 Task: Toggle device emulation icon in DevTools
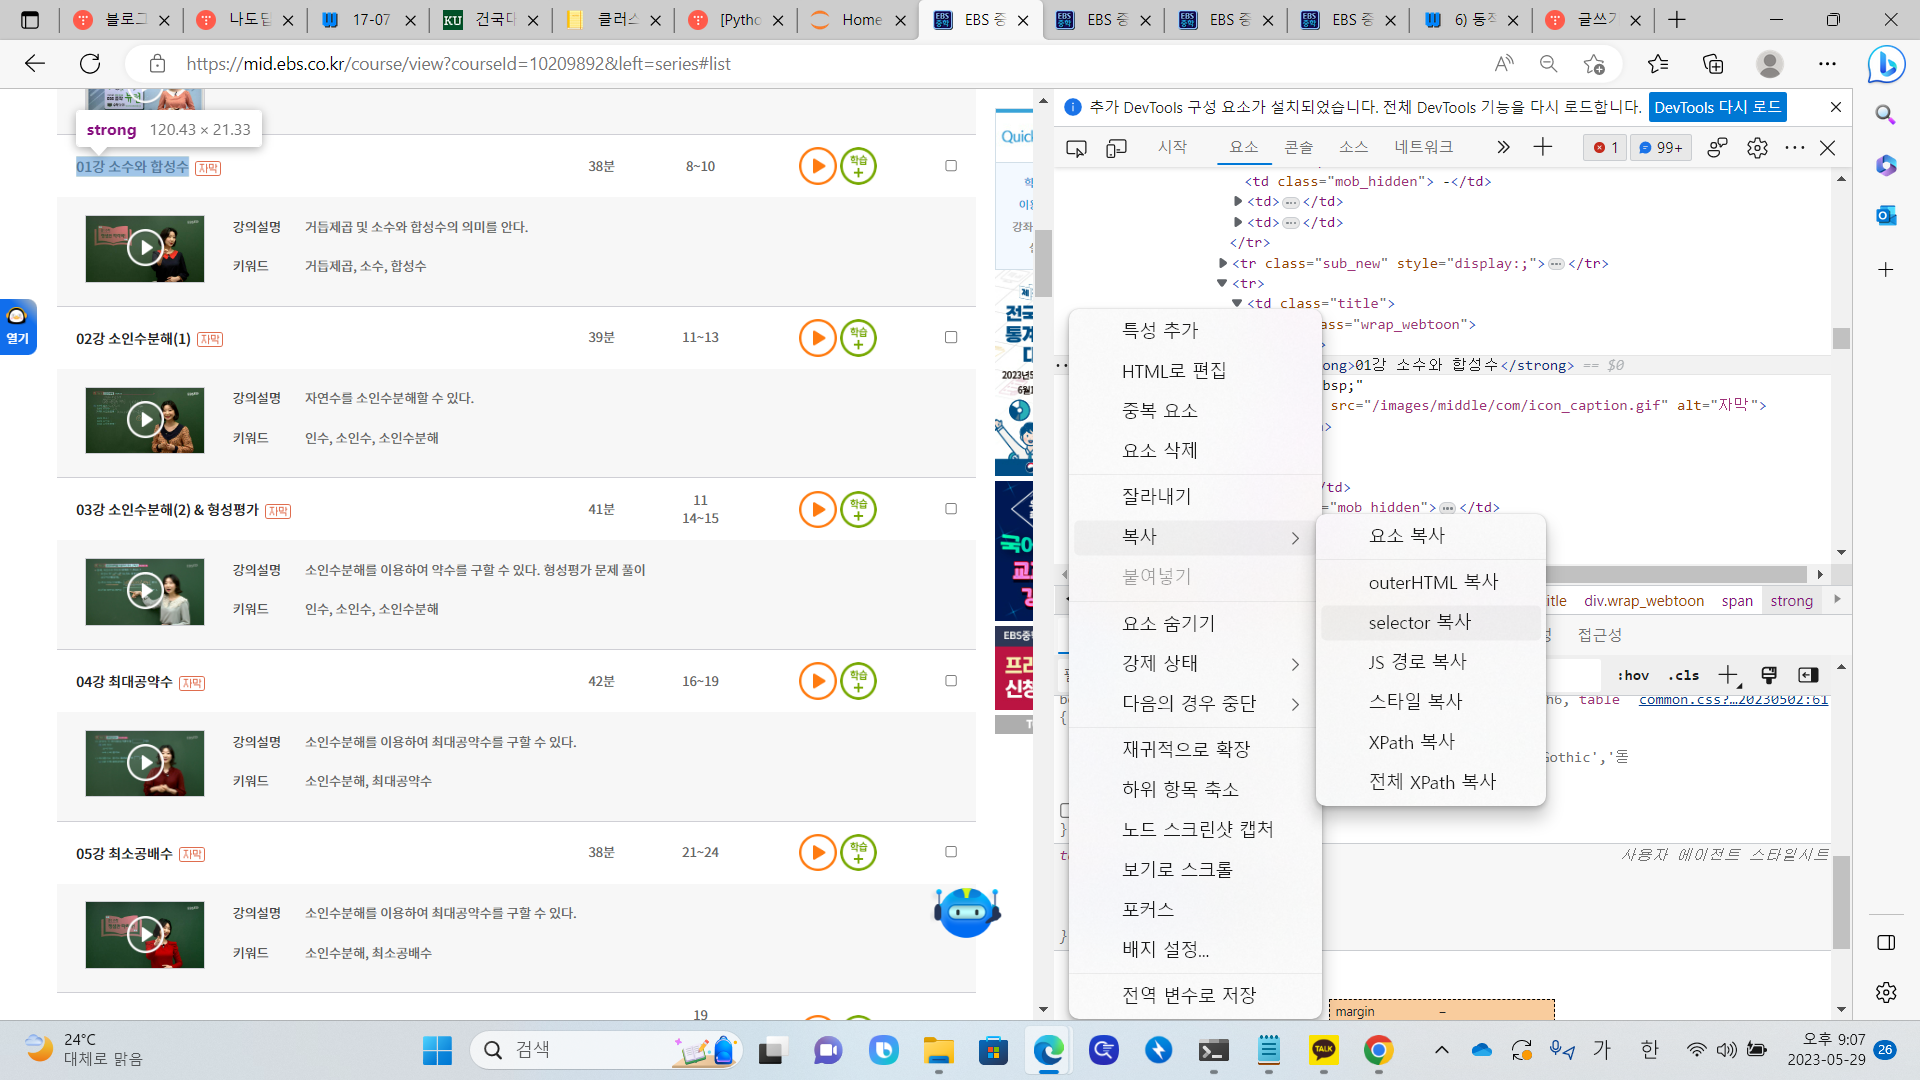pos(1116,148)
